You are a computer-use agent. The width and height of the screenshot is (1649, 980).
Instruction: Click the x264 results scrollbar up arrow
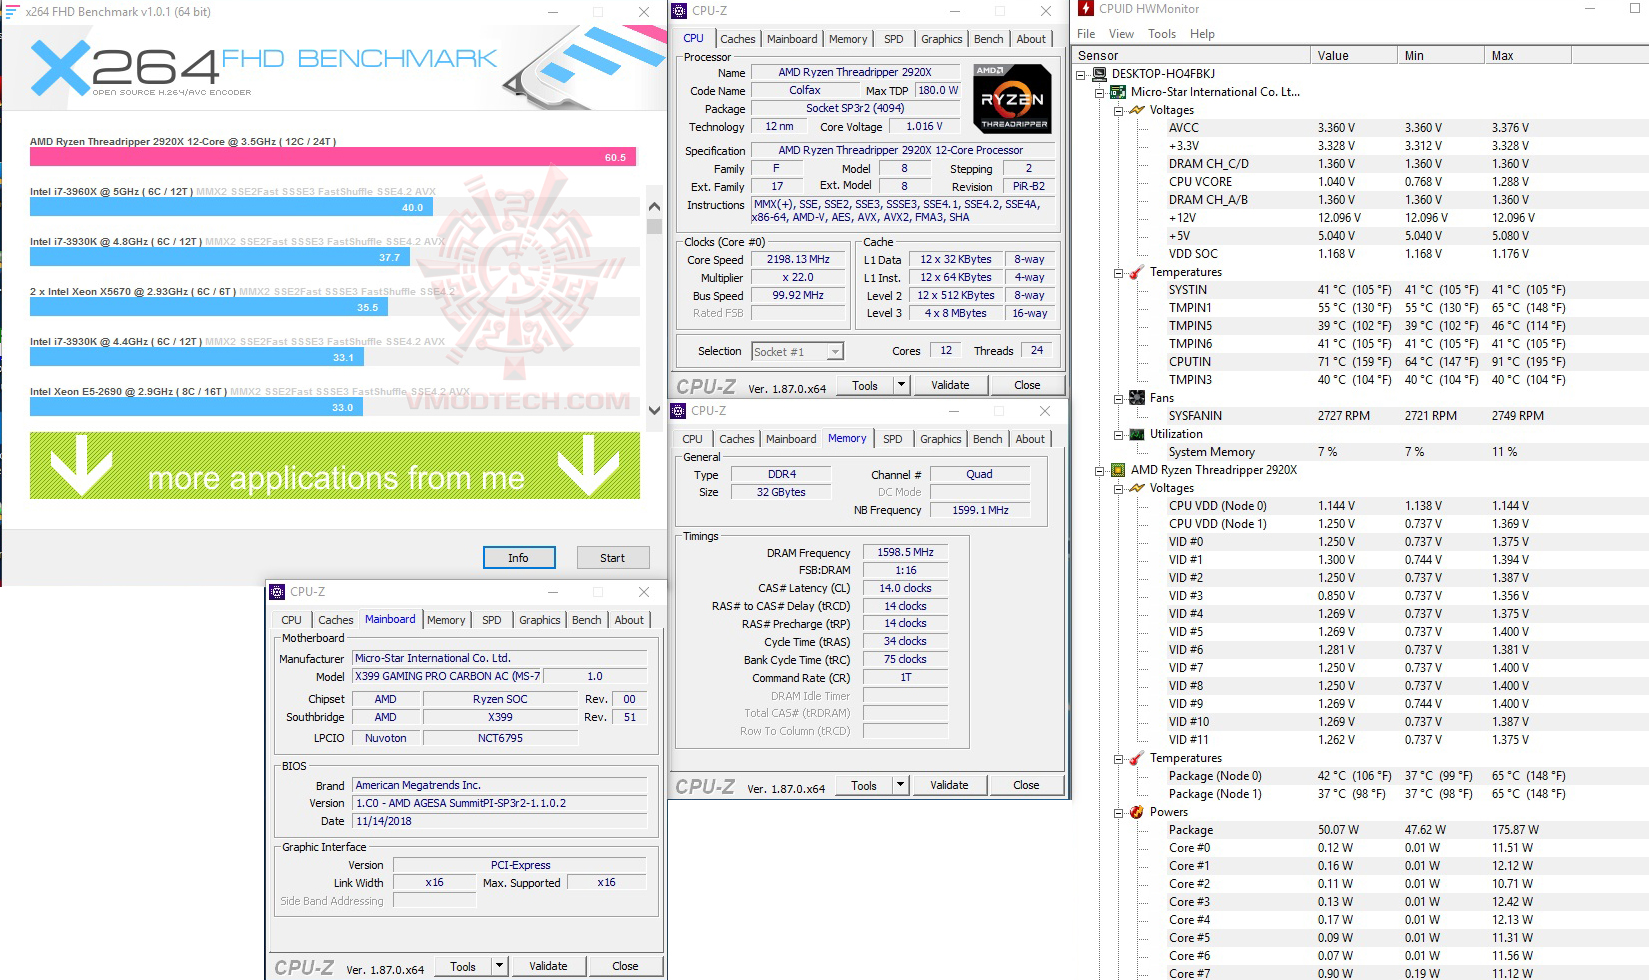(655, 207)
